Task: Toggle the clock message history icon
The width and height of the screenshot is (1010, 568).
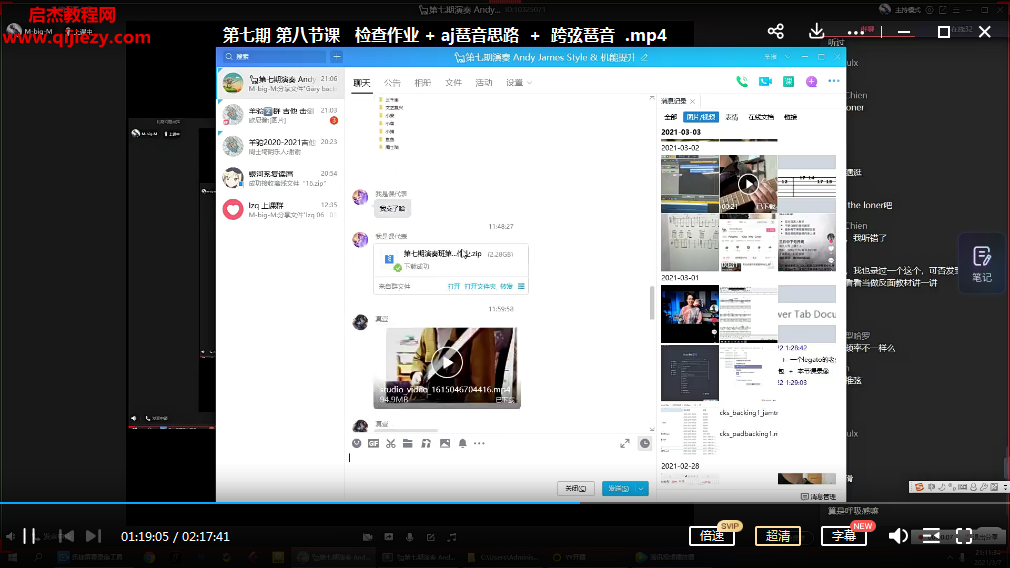Action: tap(645, 443)
